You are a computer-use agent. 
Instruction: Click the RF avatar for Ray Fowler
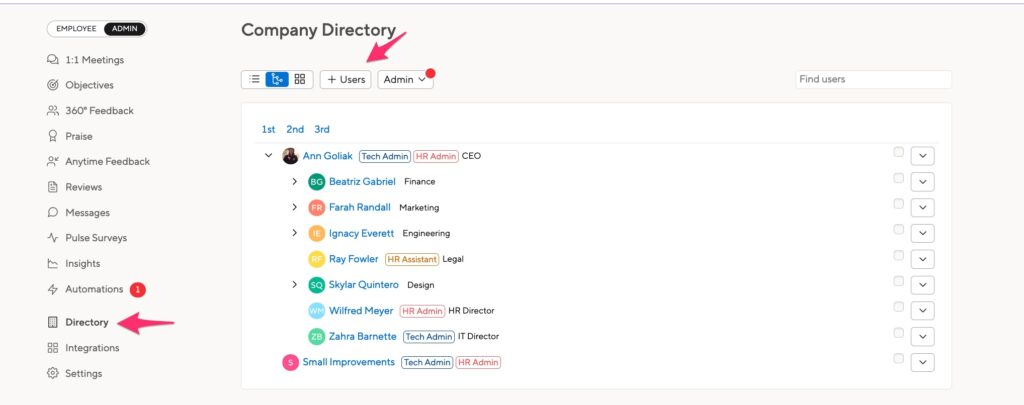pos(317,259)
